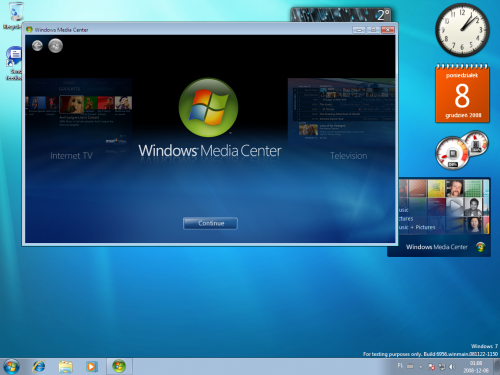
Task: Open the Action Center flag icon
Action: [x=431, y=367]
